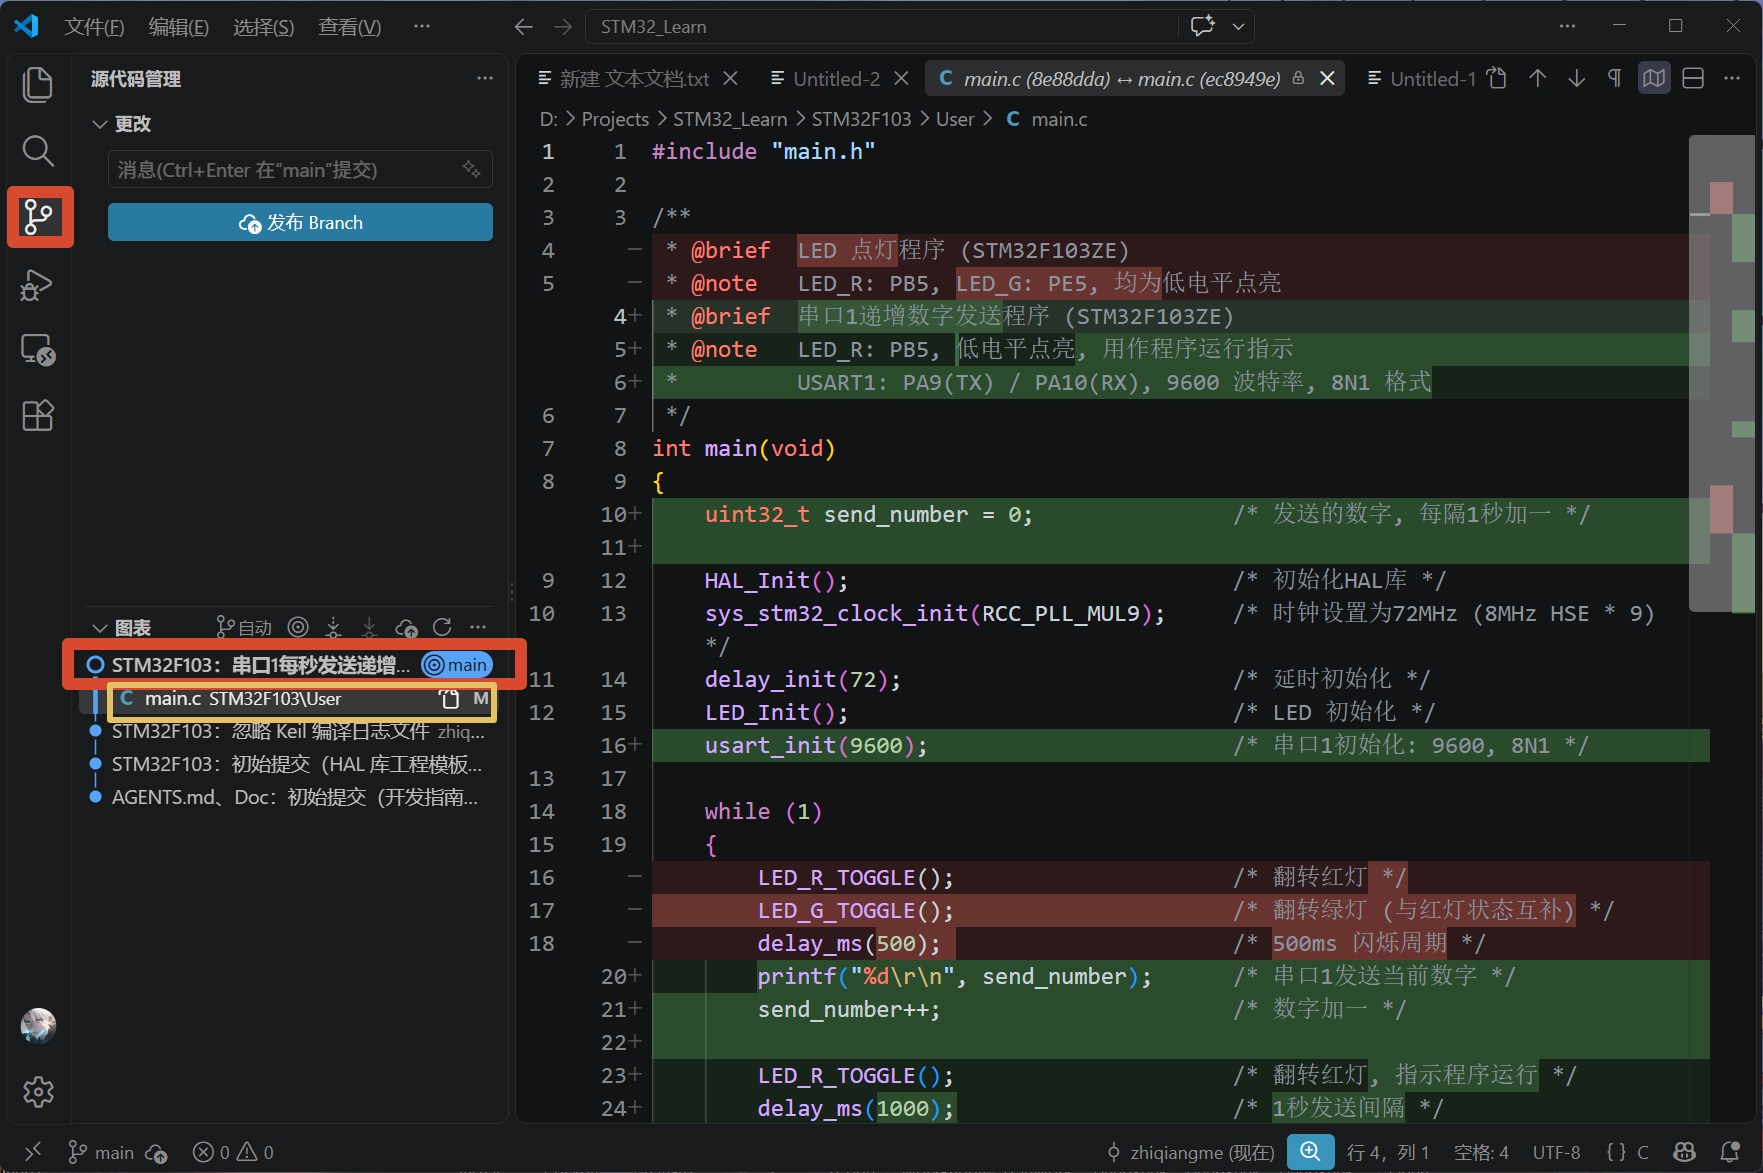Open notifications bell in status bar
1763x1173 pixels.
coord(1729,1152)
